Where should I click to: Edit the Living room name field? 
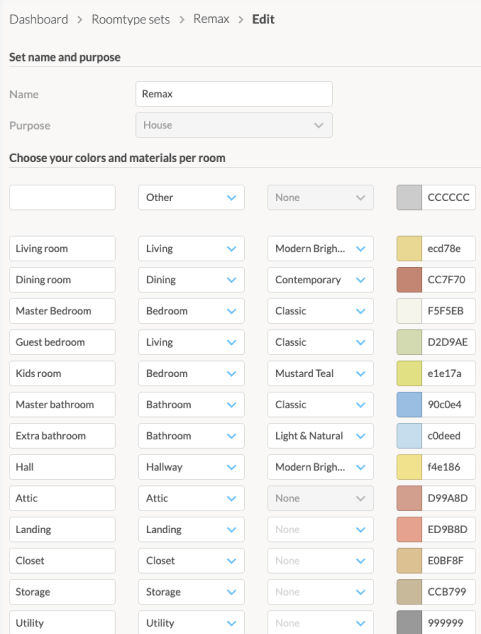pyautogui.click(x=62, y=249)
